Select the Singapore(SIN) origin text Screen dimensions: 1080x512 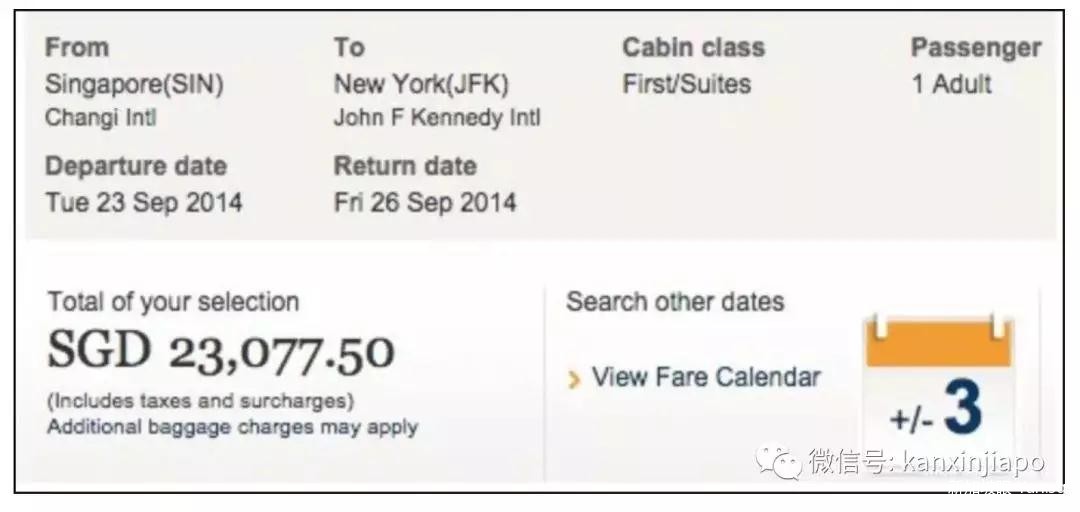(x=134, y=84)
